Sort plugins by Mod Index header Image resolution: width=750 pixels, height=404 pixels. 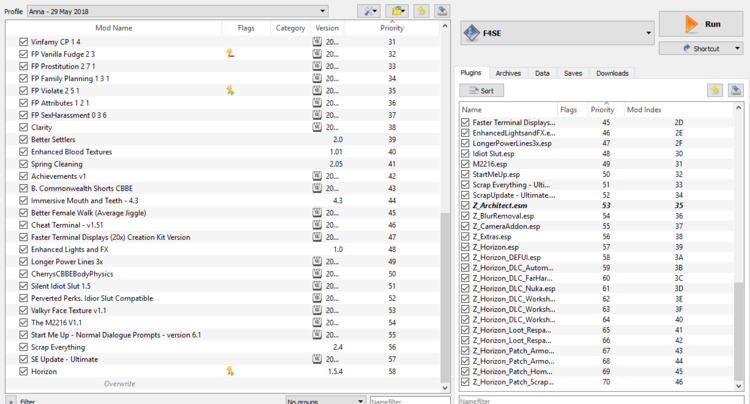point(644,109)
